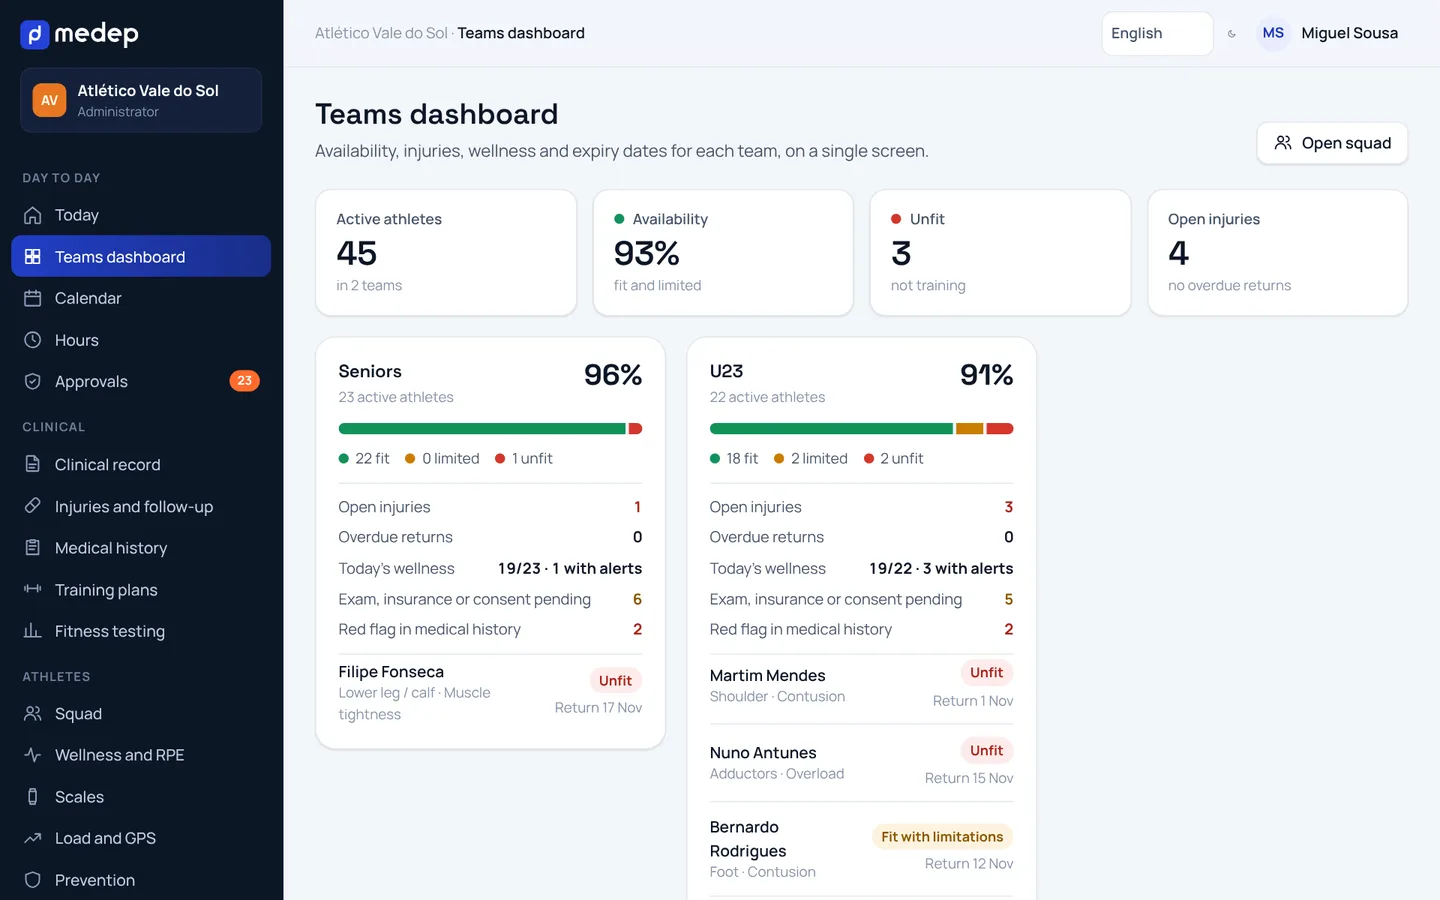
Task: Click the Prevention shield icon
Action: (33, 880)
